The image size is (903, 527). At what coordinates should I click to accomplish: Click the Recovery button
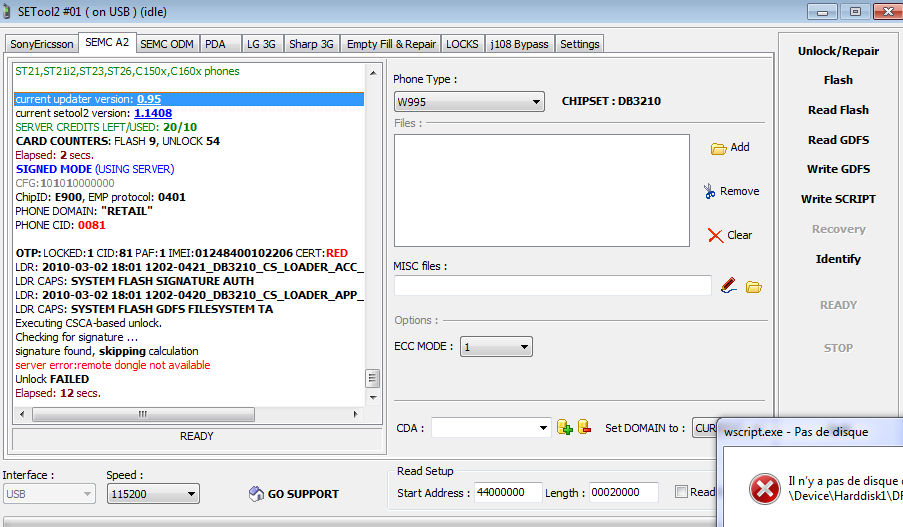pos(838,229)
